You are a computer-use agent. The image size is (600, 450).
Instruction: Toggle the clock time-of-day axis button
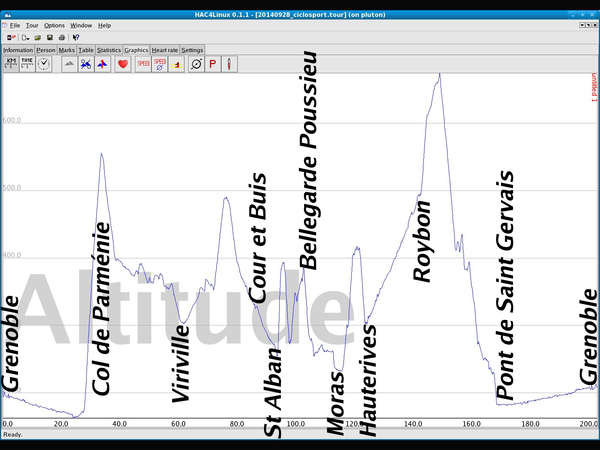point(44,63)
